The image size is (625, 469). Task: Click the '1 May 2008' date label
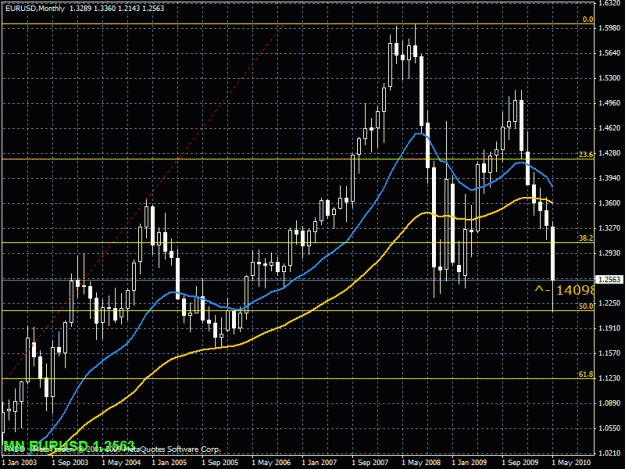[x=421, y=463]
